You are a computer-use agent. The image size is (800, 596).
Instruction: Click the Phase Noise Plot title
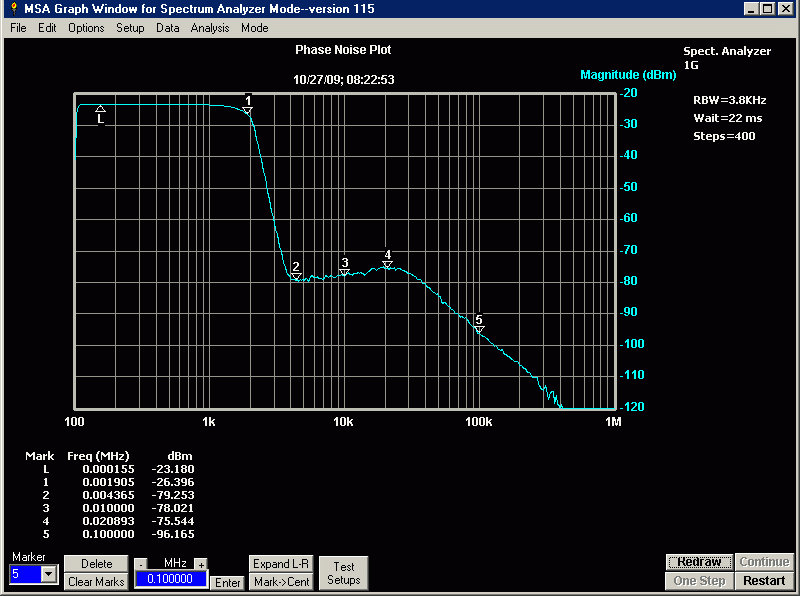coord(343,50)
